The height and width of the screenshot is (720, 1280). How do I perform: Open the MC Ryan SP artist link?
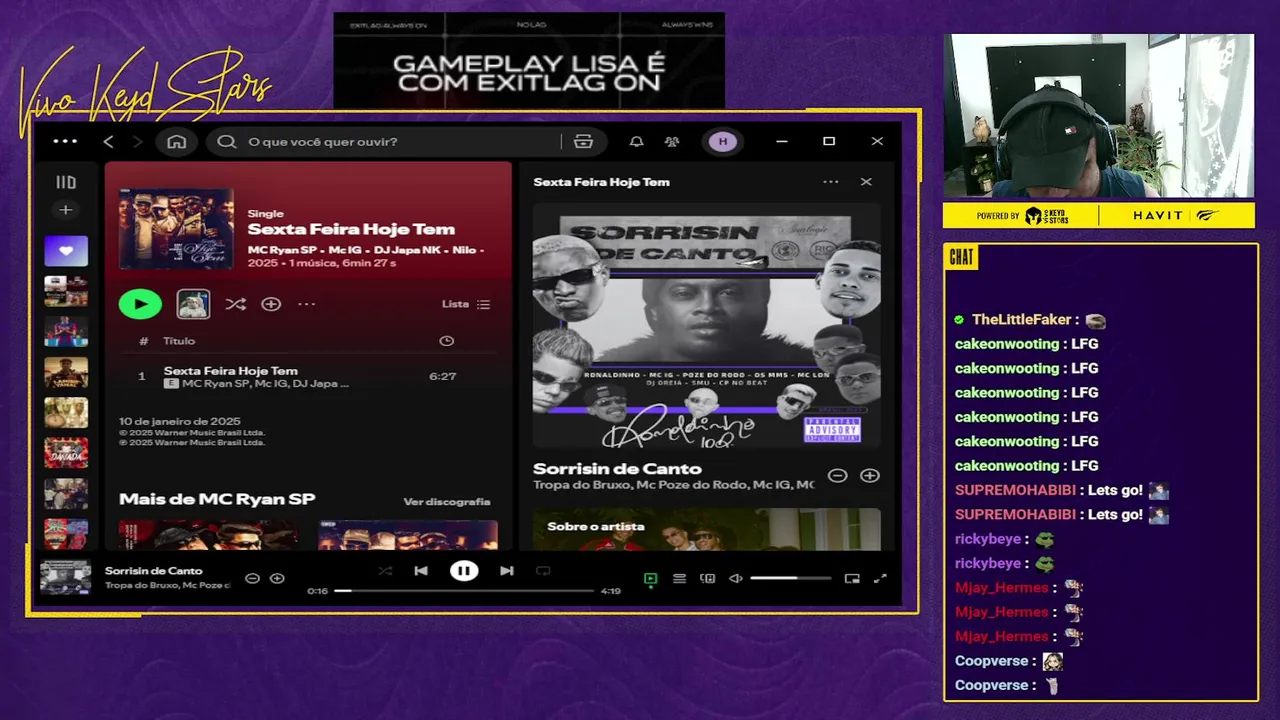pos(283,250)
